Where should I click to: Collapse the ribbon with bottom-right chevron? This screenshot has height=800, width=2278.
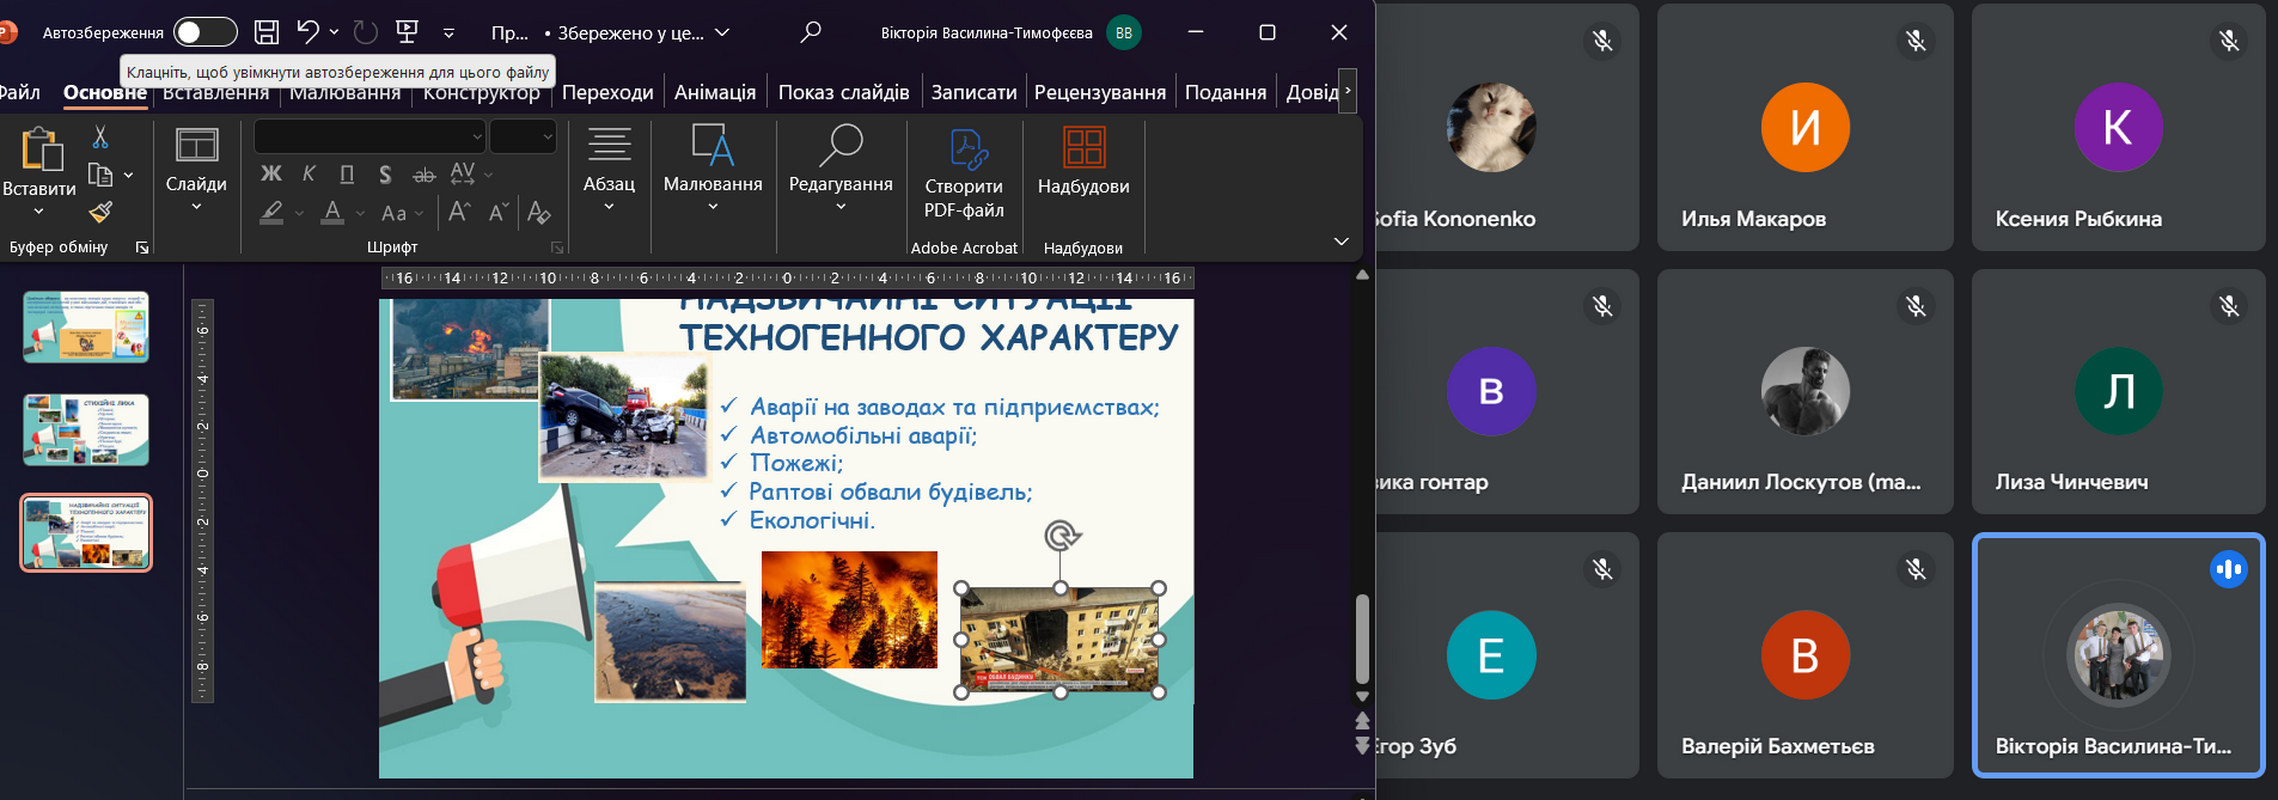1341,241
